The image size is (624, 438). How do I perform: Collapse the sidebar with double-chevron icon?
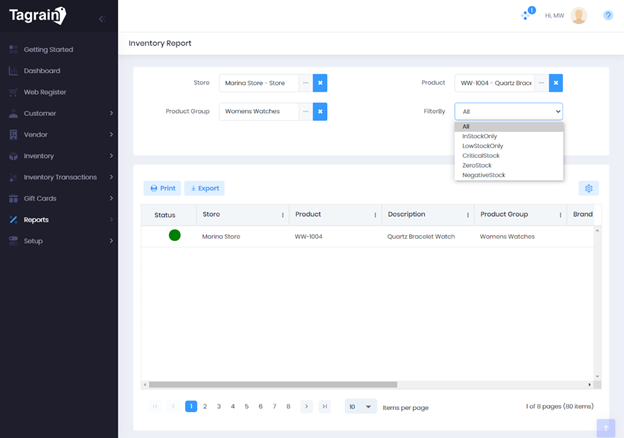point(102,19)
